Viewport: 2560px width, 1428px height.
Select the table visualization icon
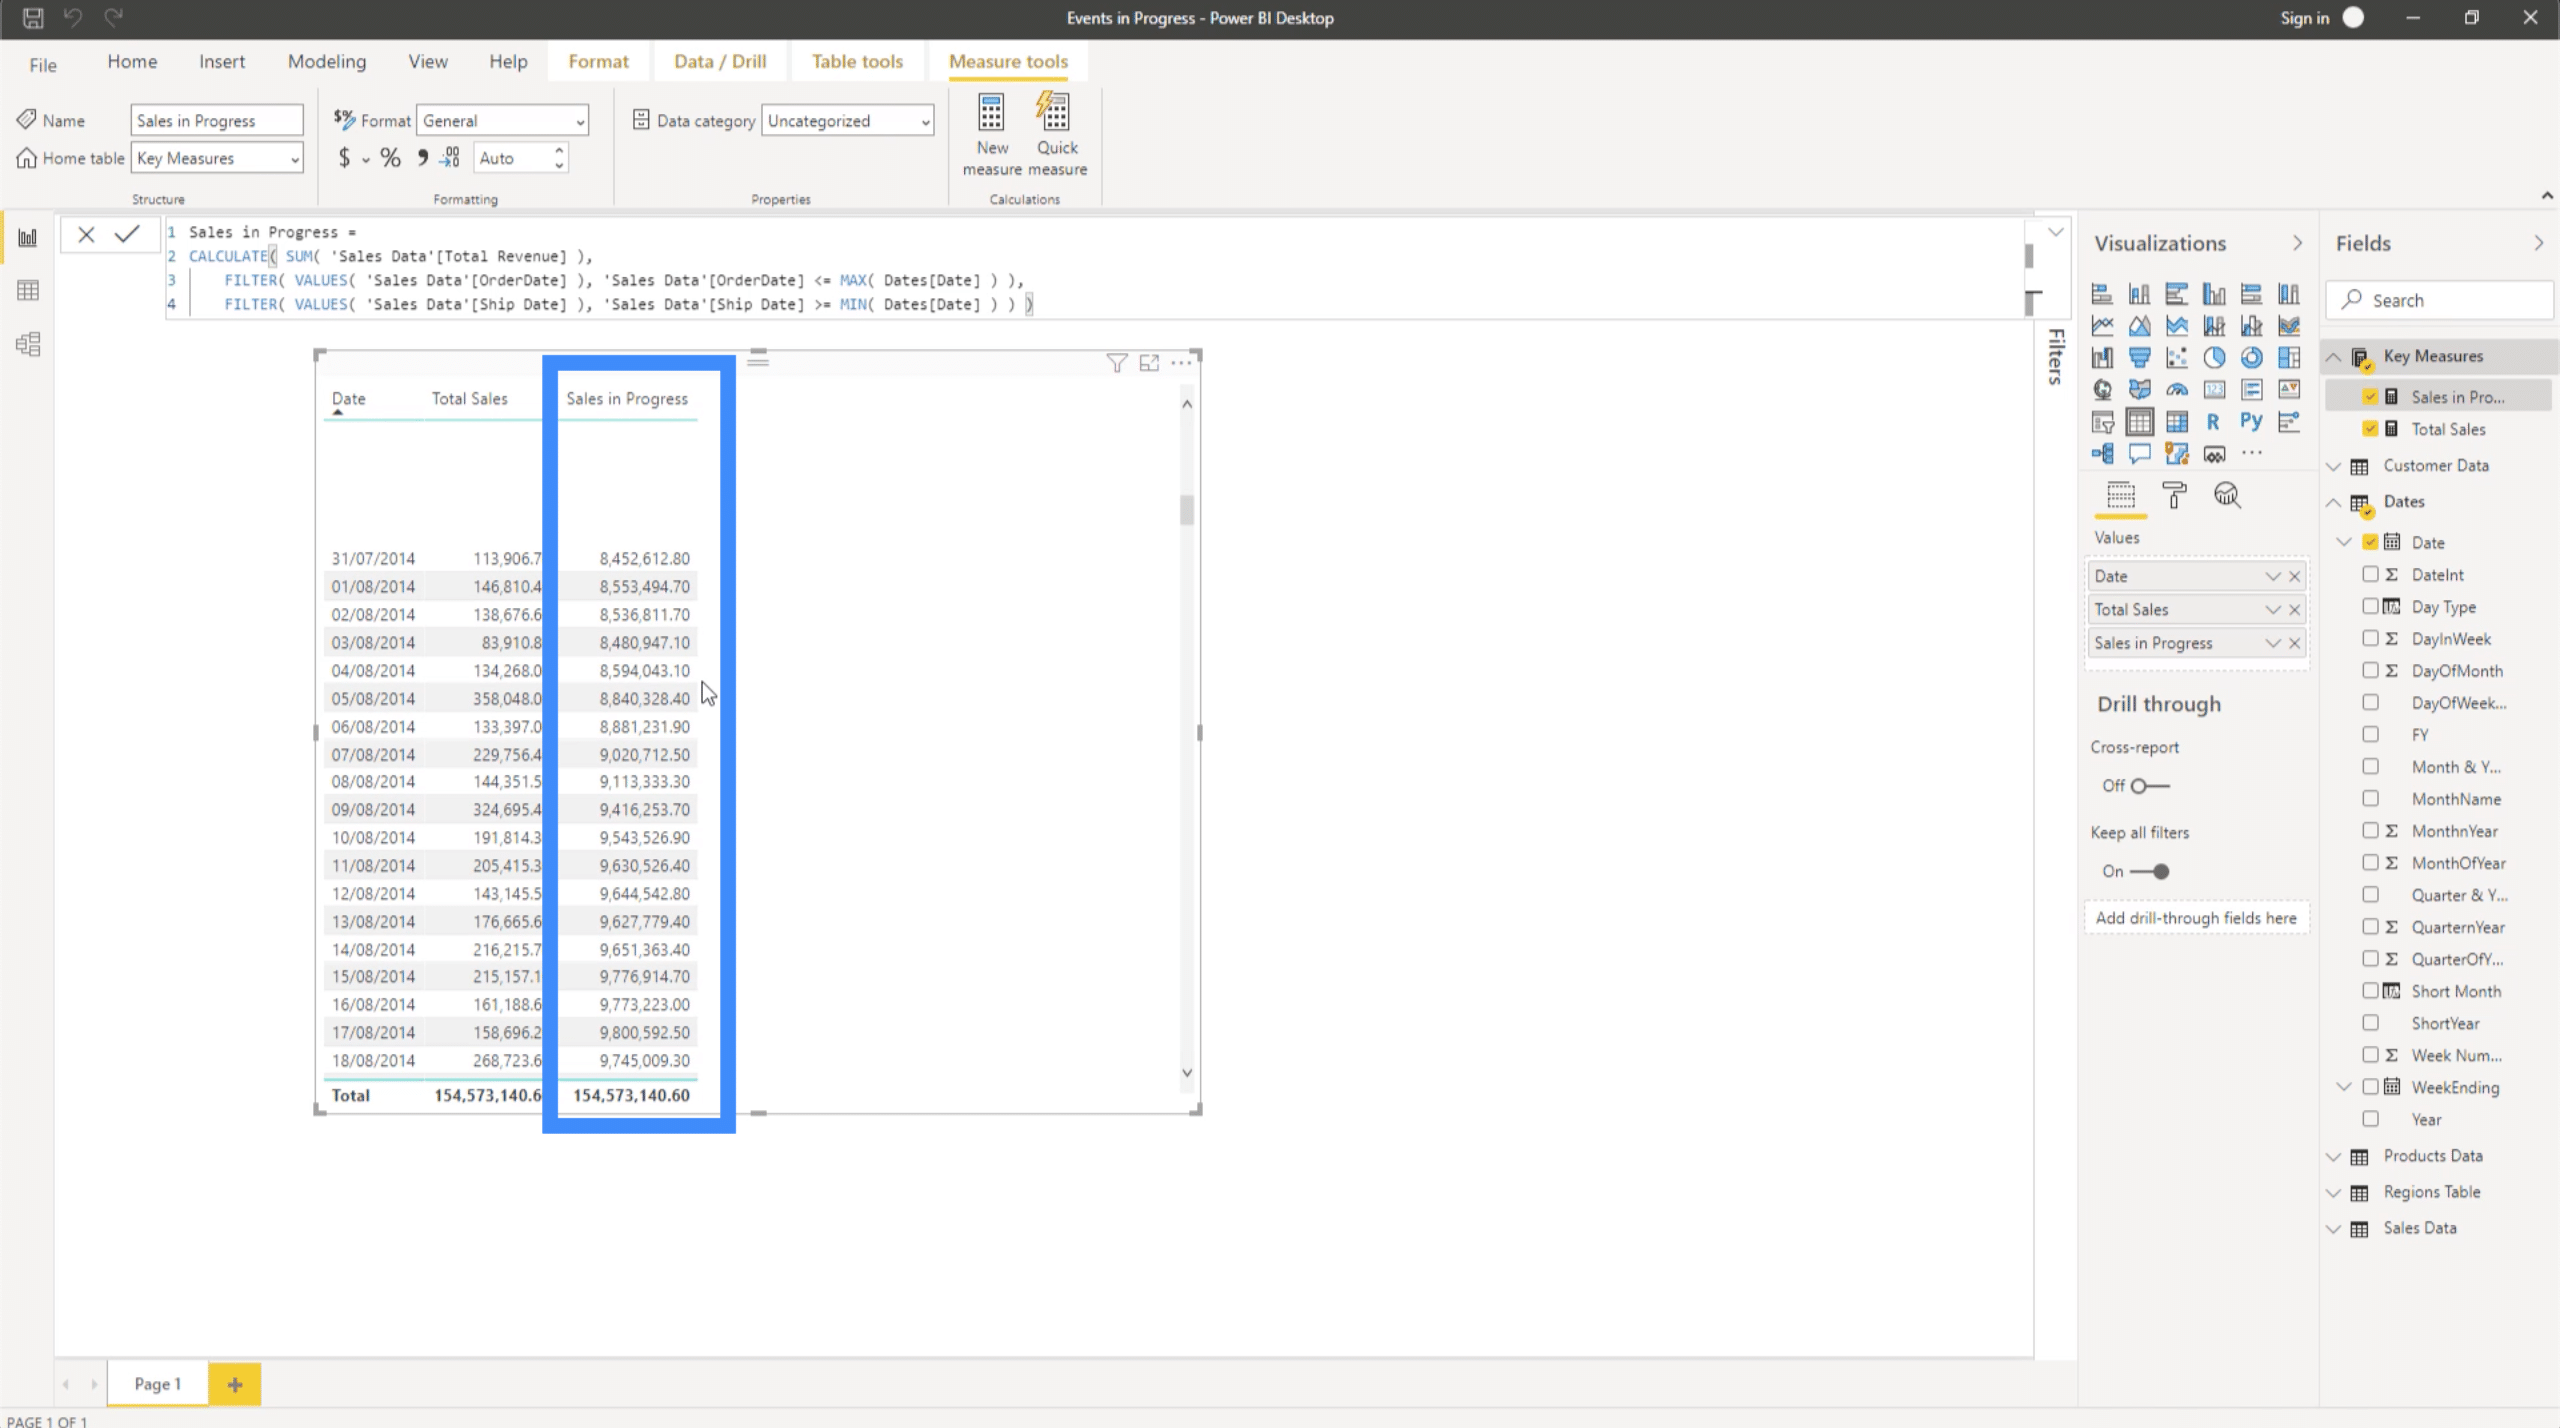point(2138,420)
